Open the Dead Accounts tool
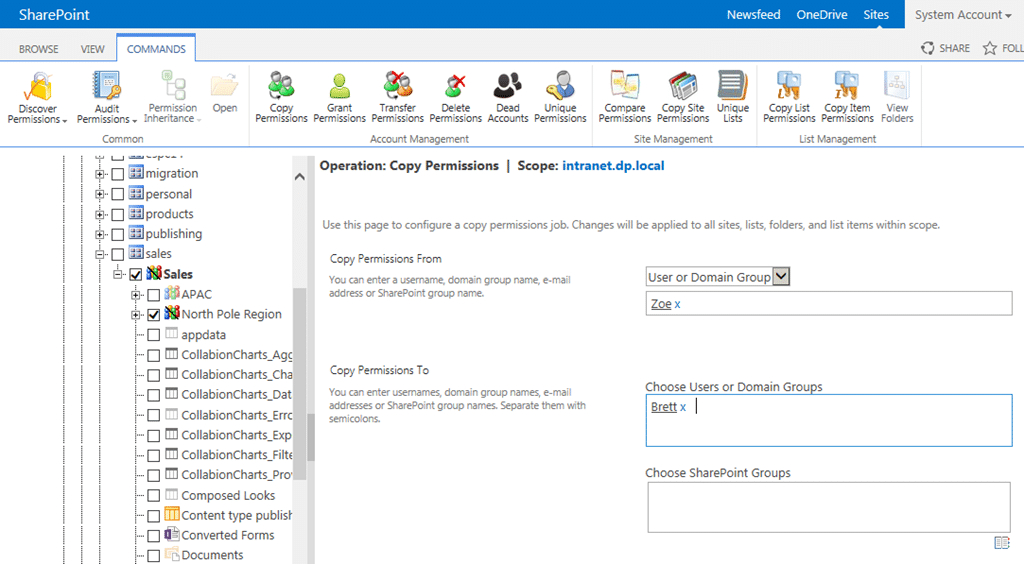This screenshot has height=564, width=1024. 507,86
